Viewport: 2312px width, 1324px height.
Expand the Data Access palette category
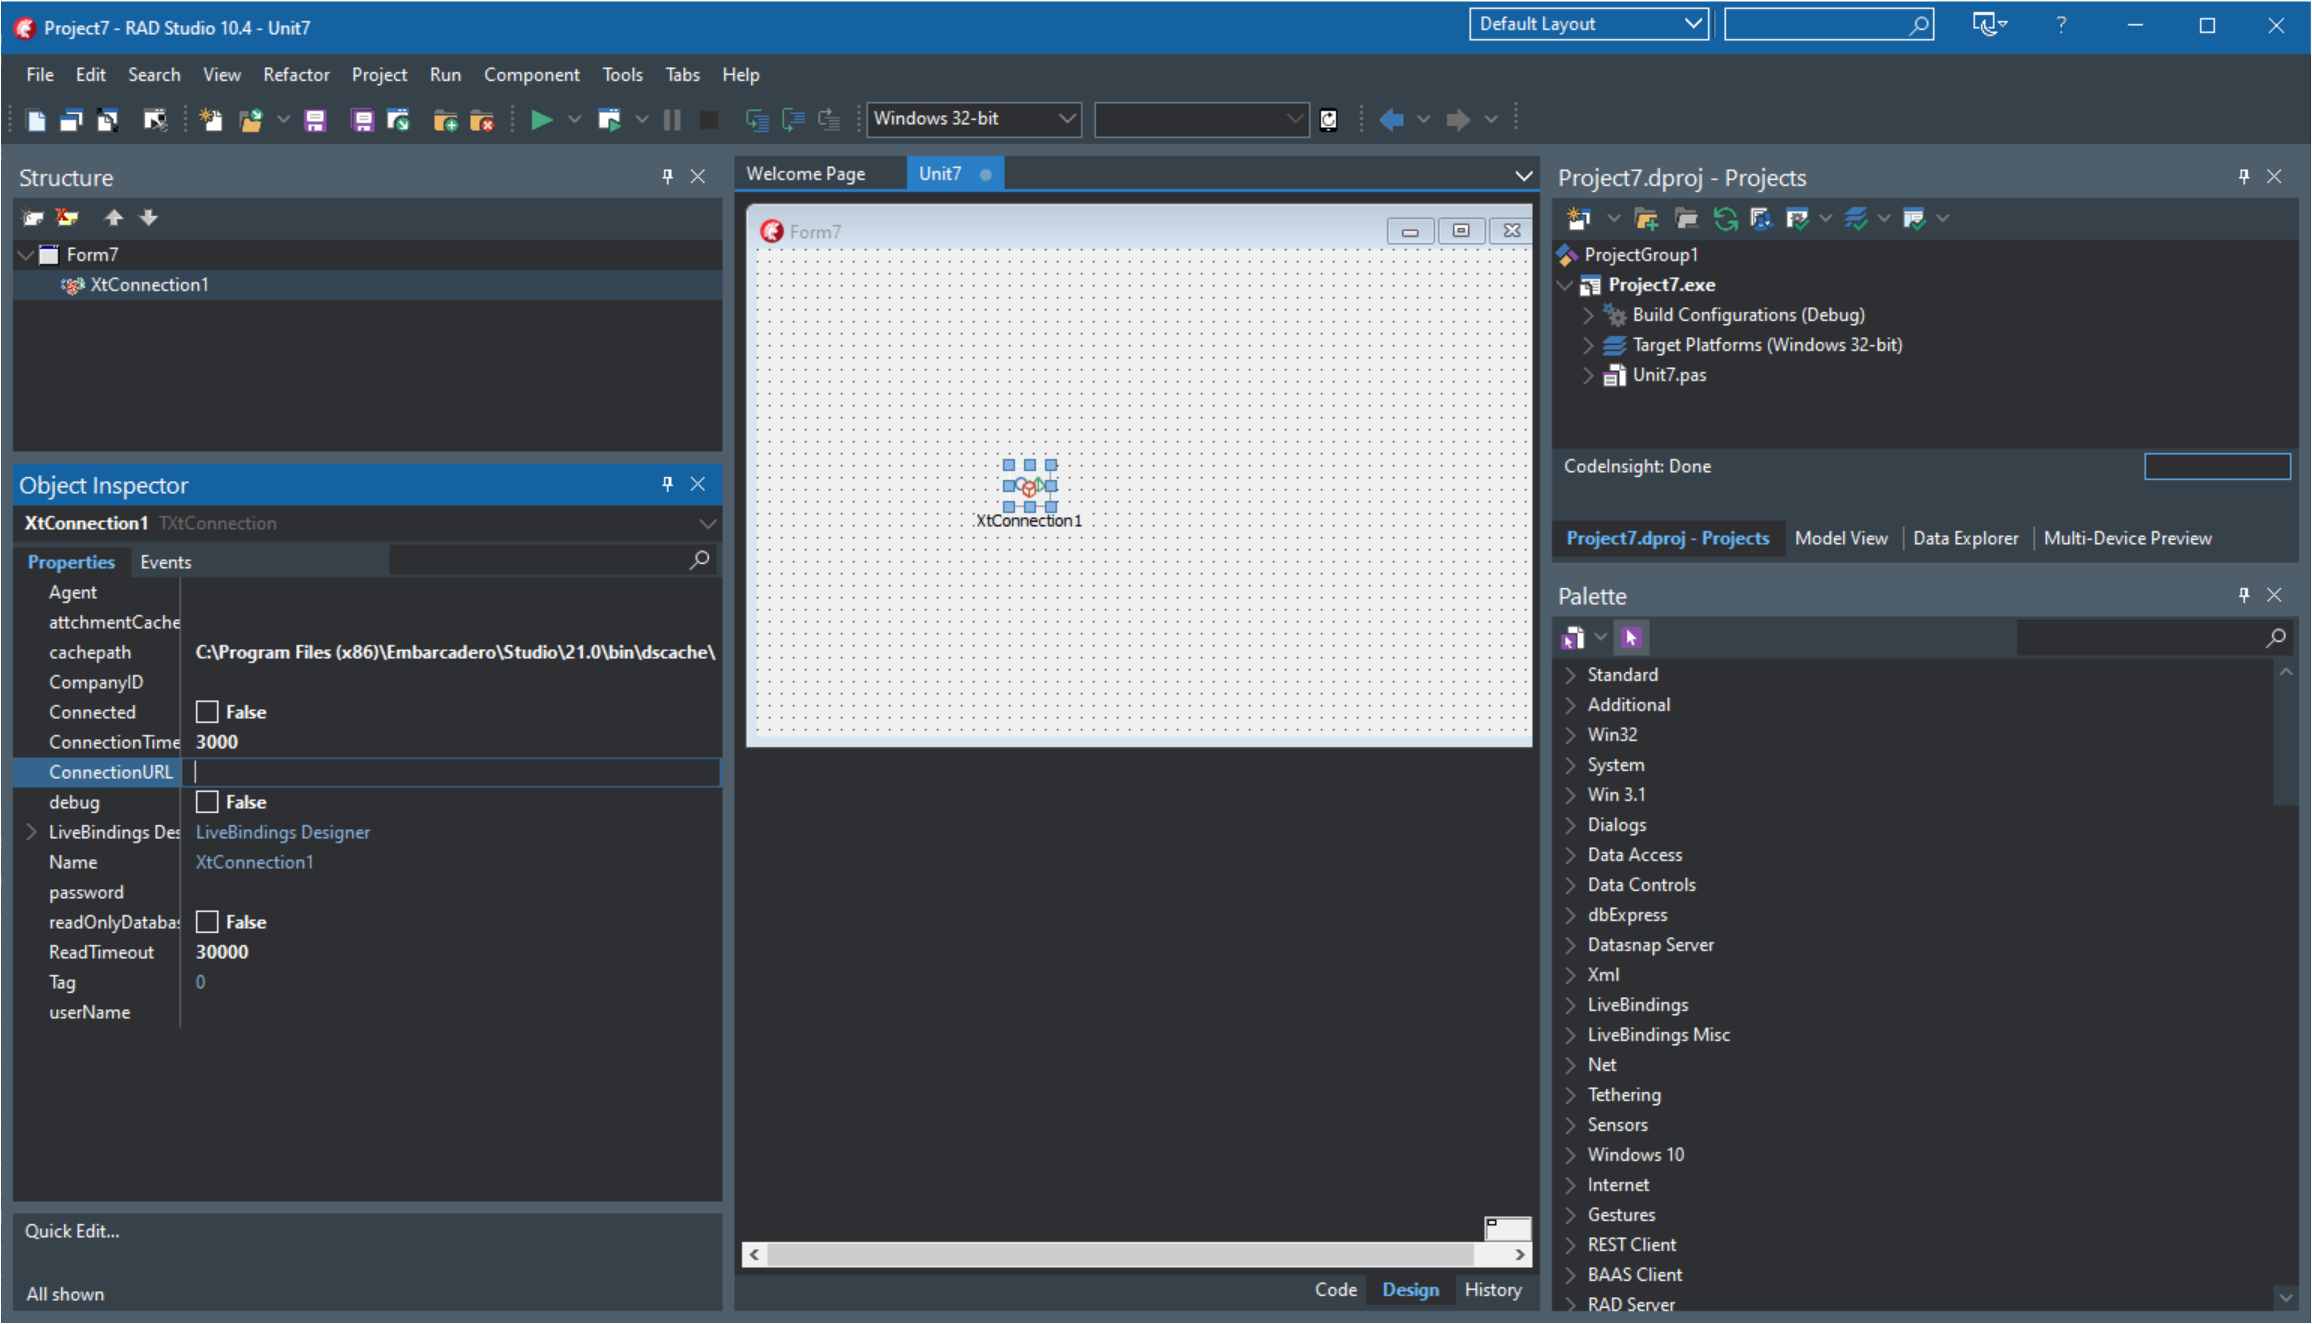1570,855
